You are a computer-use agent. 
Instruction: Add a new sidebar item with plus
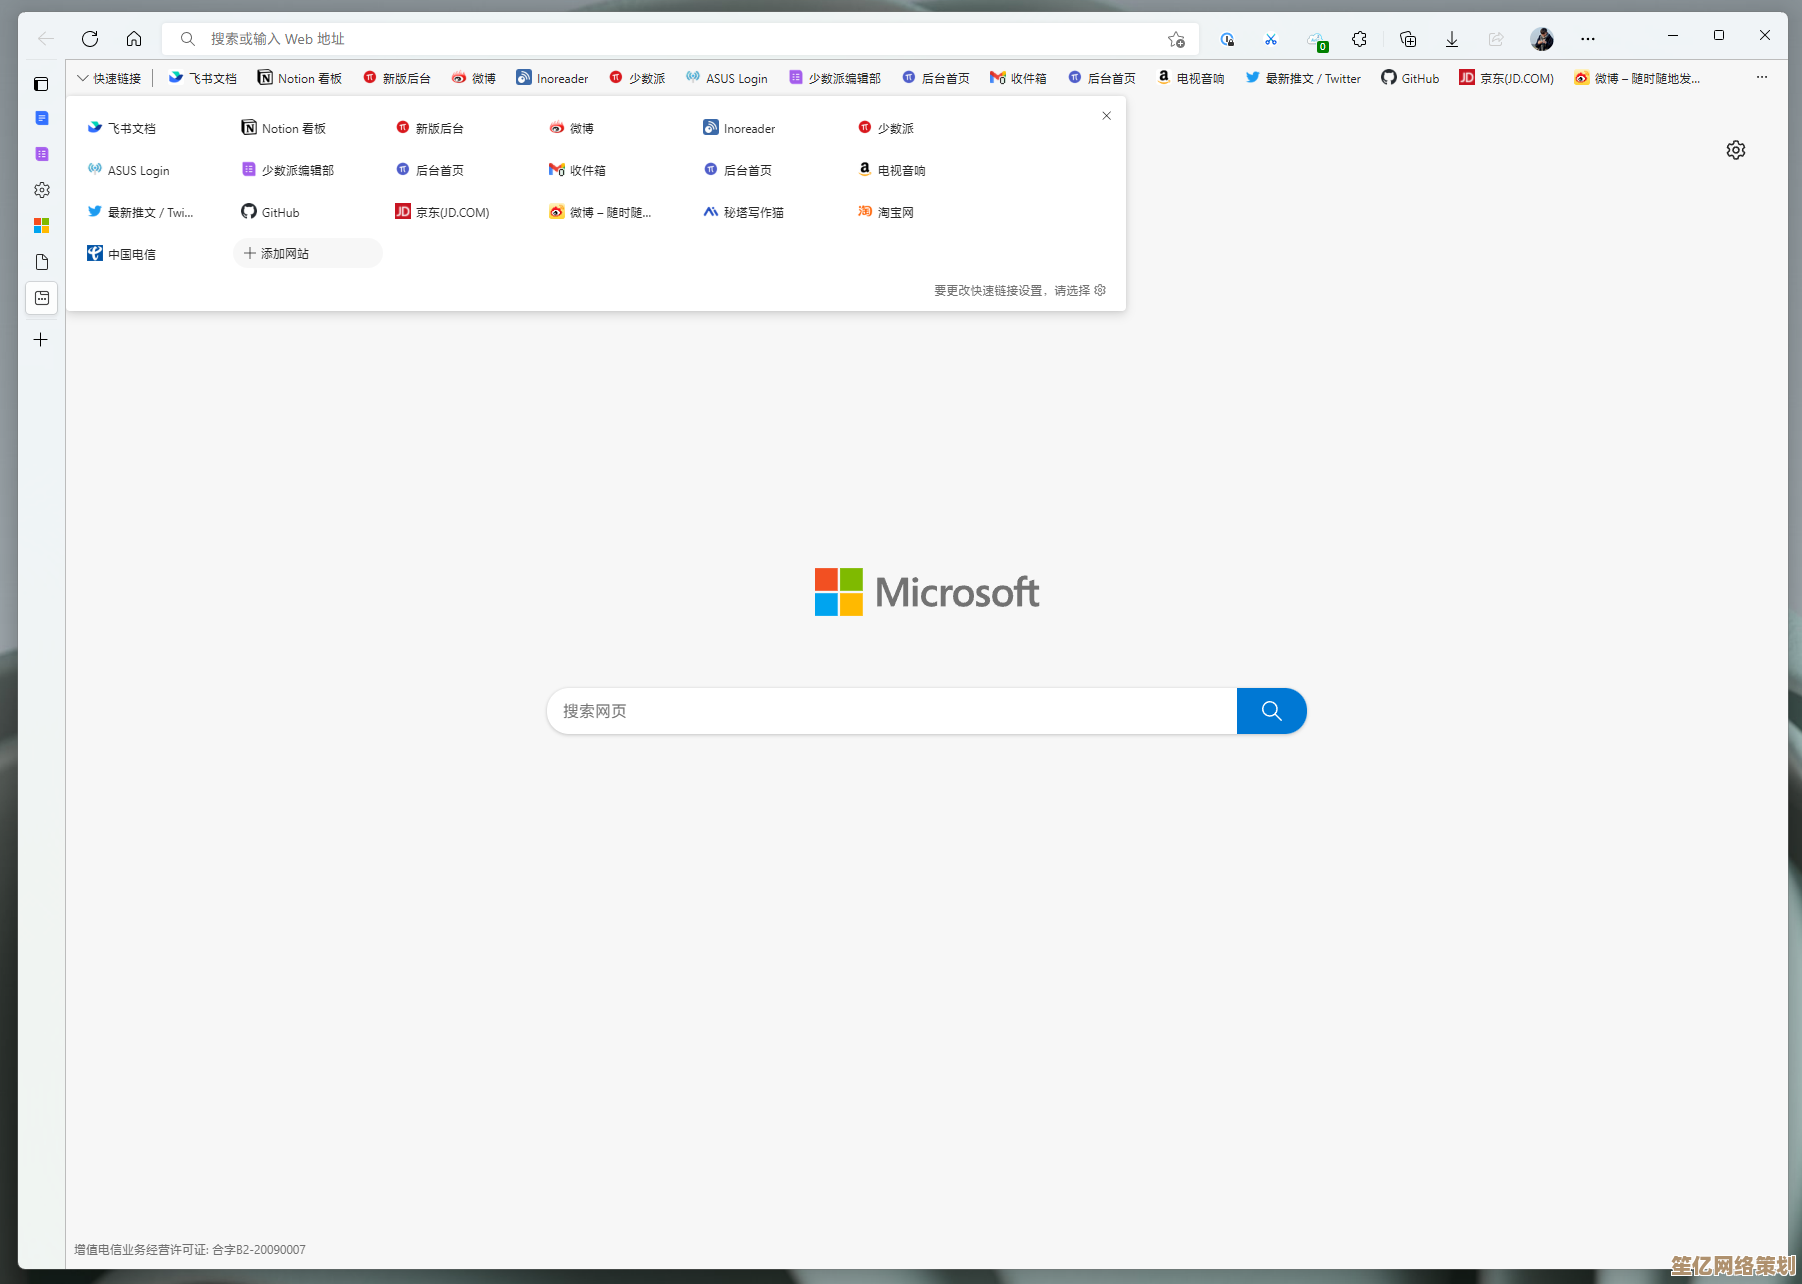[x=41, y=340]
